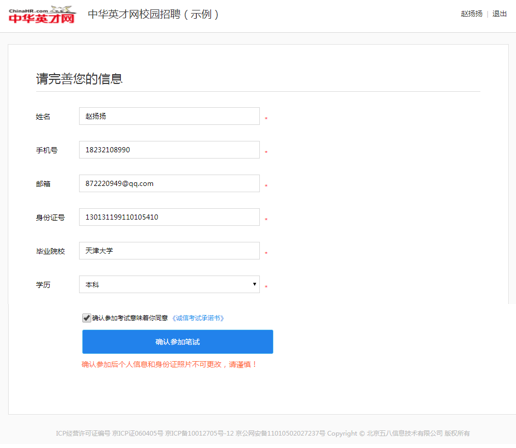Uncheck the exam agreement checkbox

click(86, 318)
